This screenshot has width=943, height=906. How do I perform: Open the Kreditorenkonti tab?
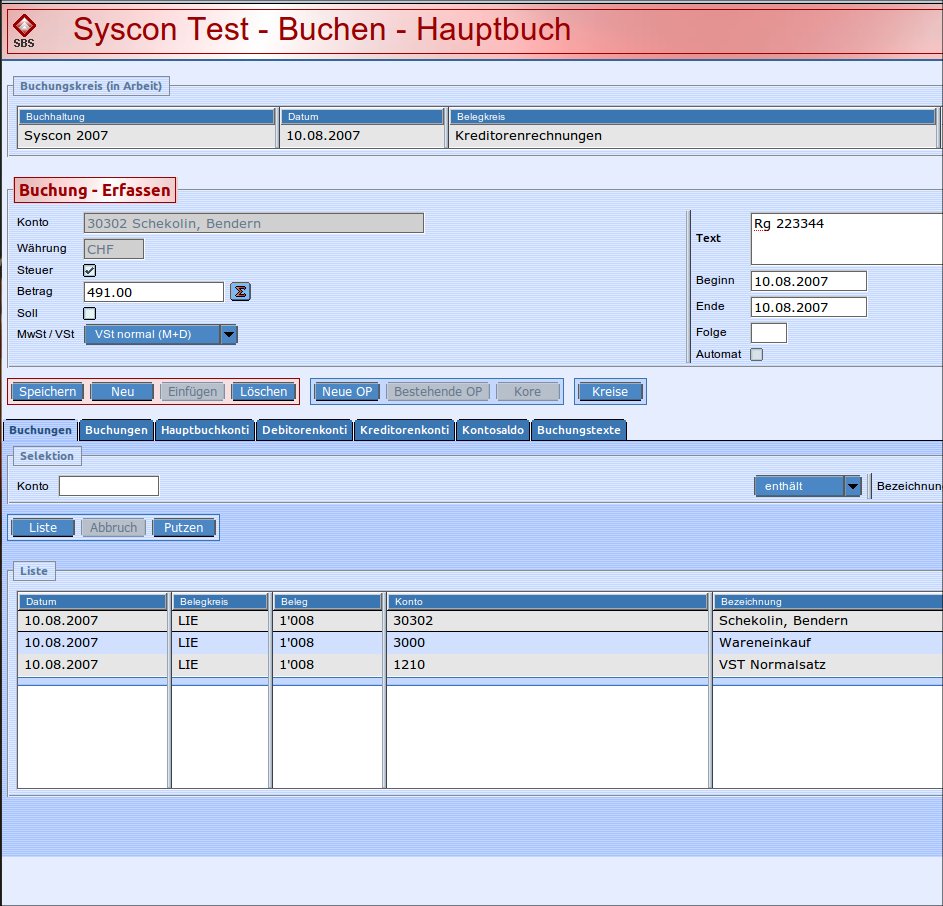click(404, 430)
